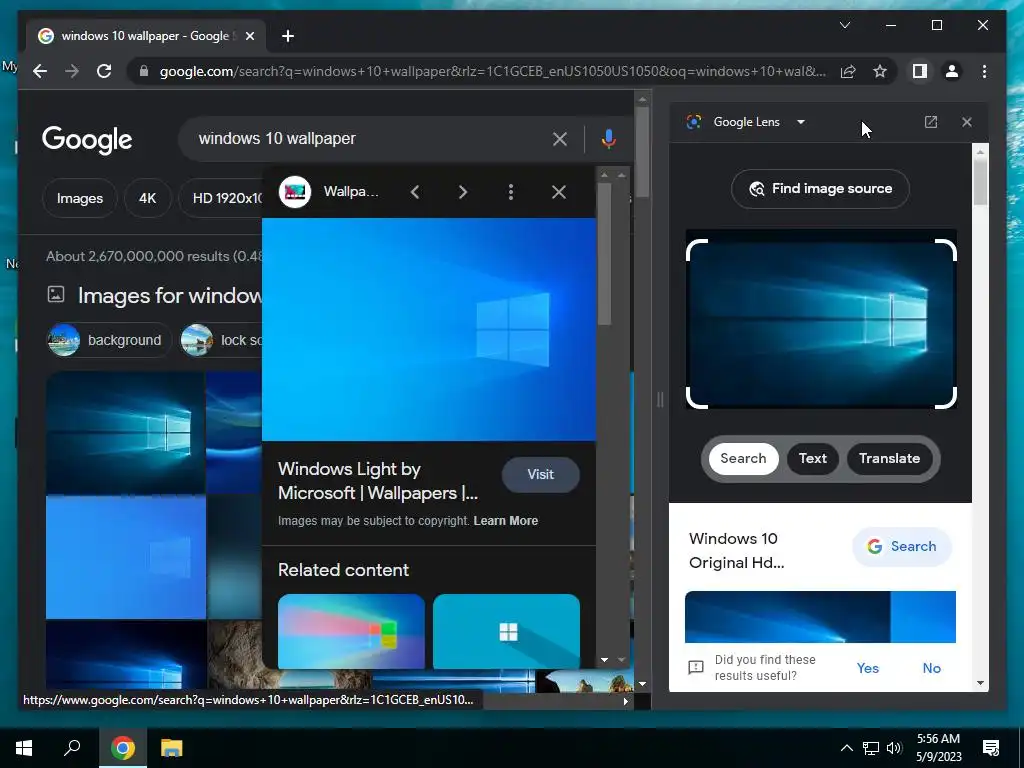Open the network icon in system tray
1024x768 pixels.
pos(871,748)
